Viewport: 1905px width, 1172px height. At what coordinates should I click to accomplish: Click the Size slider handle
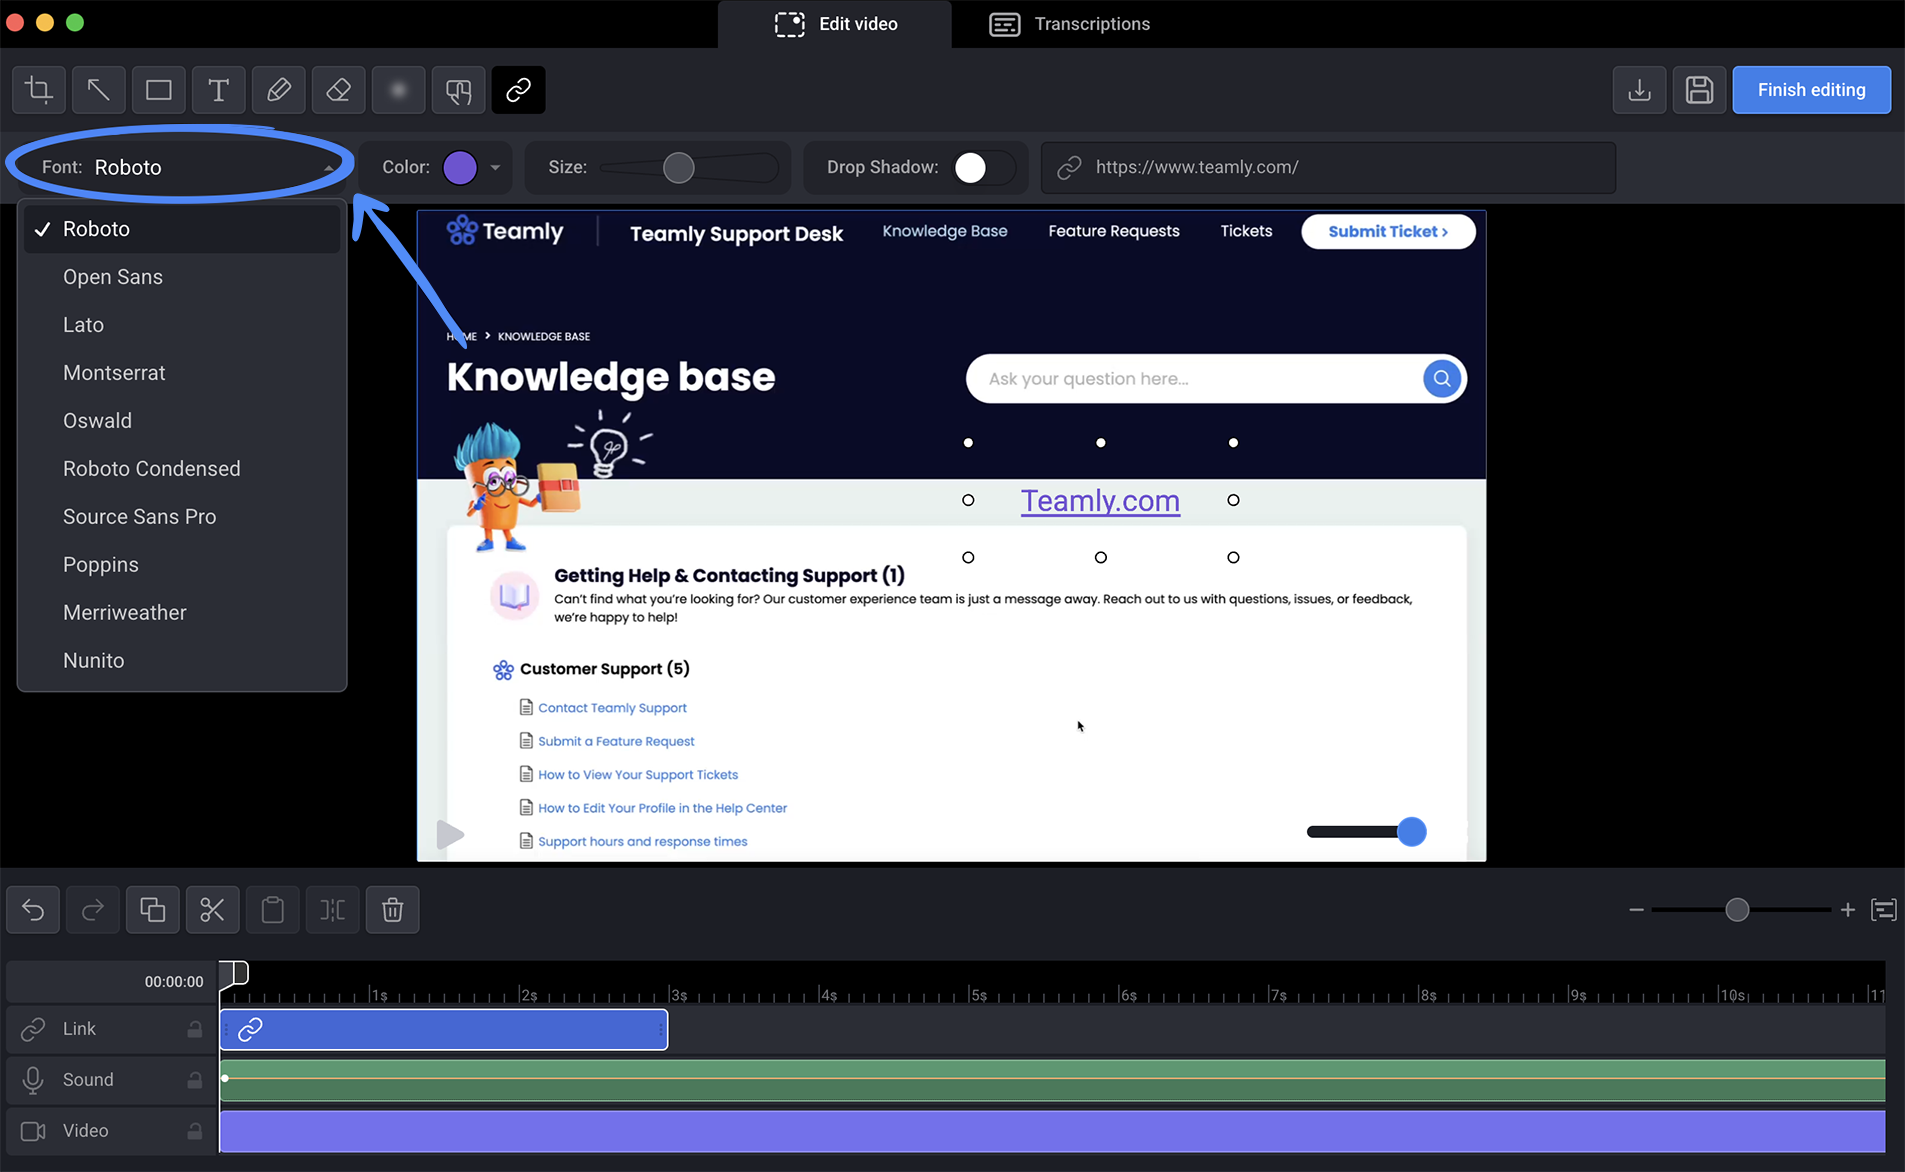coord(679,168)
